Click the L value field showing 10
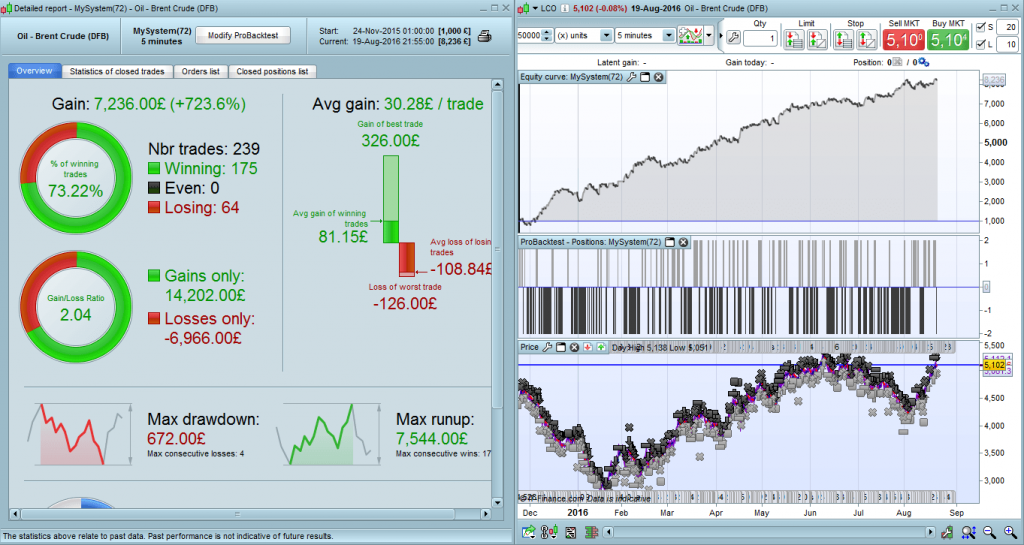Screen dimensions: 1024x545 [x=1006, y=44]
